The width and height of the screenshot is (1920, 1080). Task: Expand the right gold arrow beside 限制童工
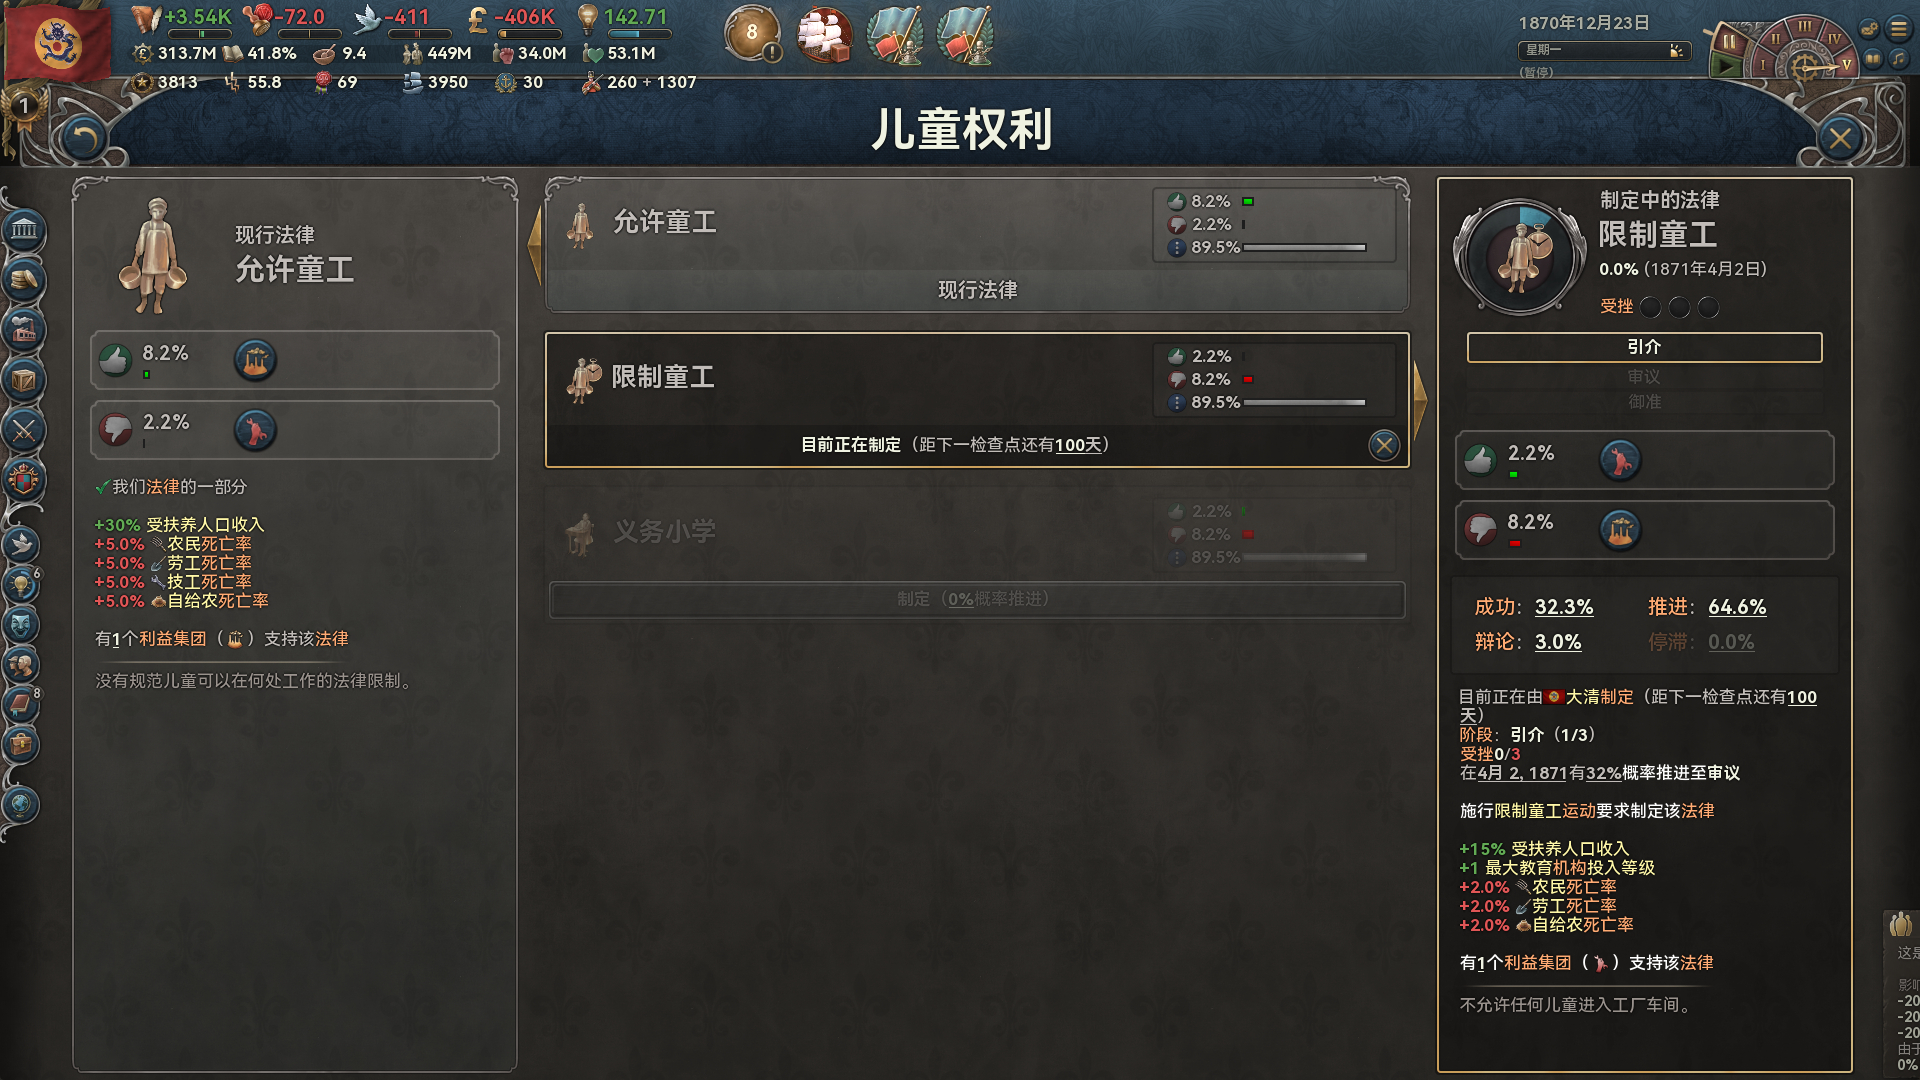coord(1419,399)
